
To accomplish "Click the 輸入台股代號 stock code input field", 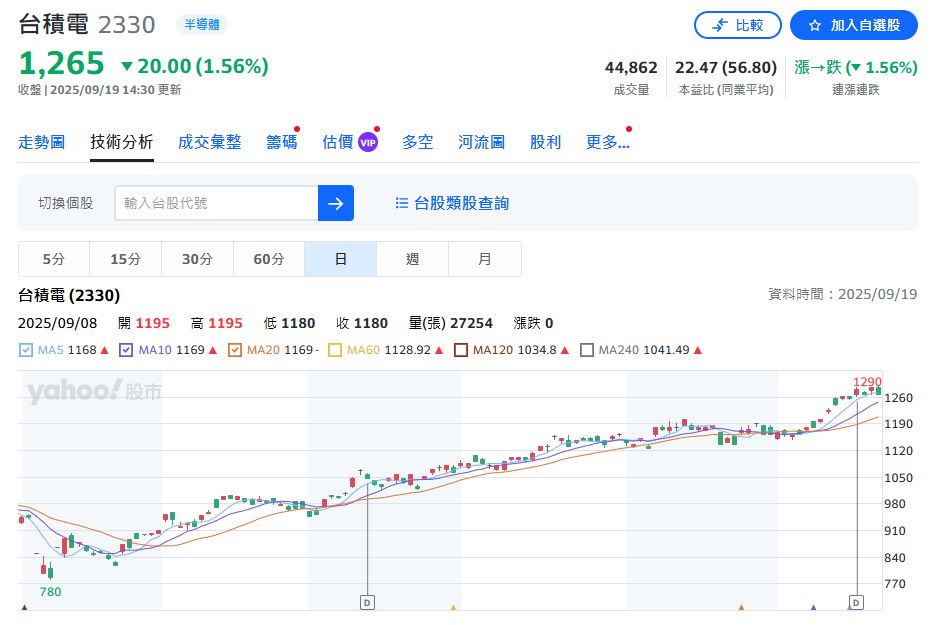I will pos(216,203).
